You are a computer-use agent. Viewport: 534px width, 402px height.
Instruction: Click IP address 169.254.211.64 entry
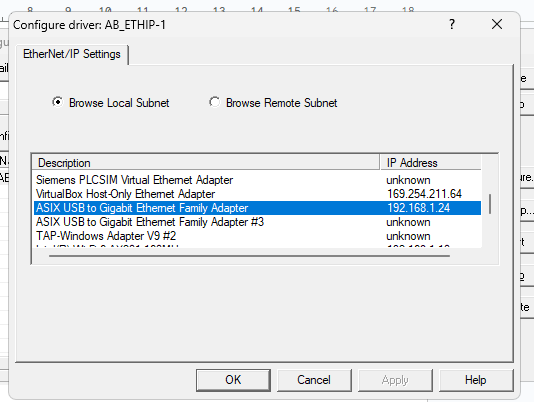coord(424,194)
